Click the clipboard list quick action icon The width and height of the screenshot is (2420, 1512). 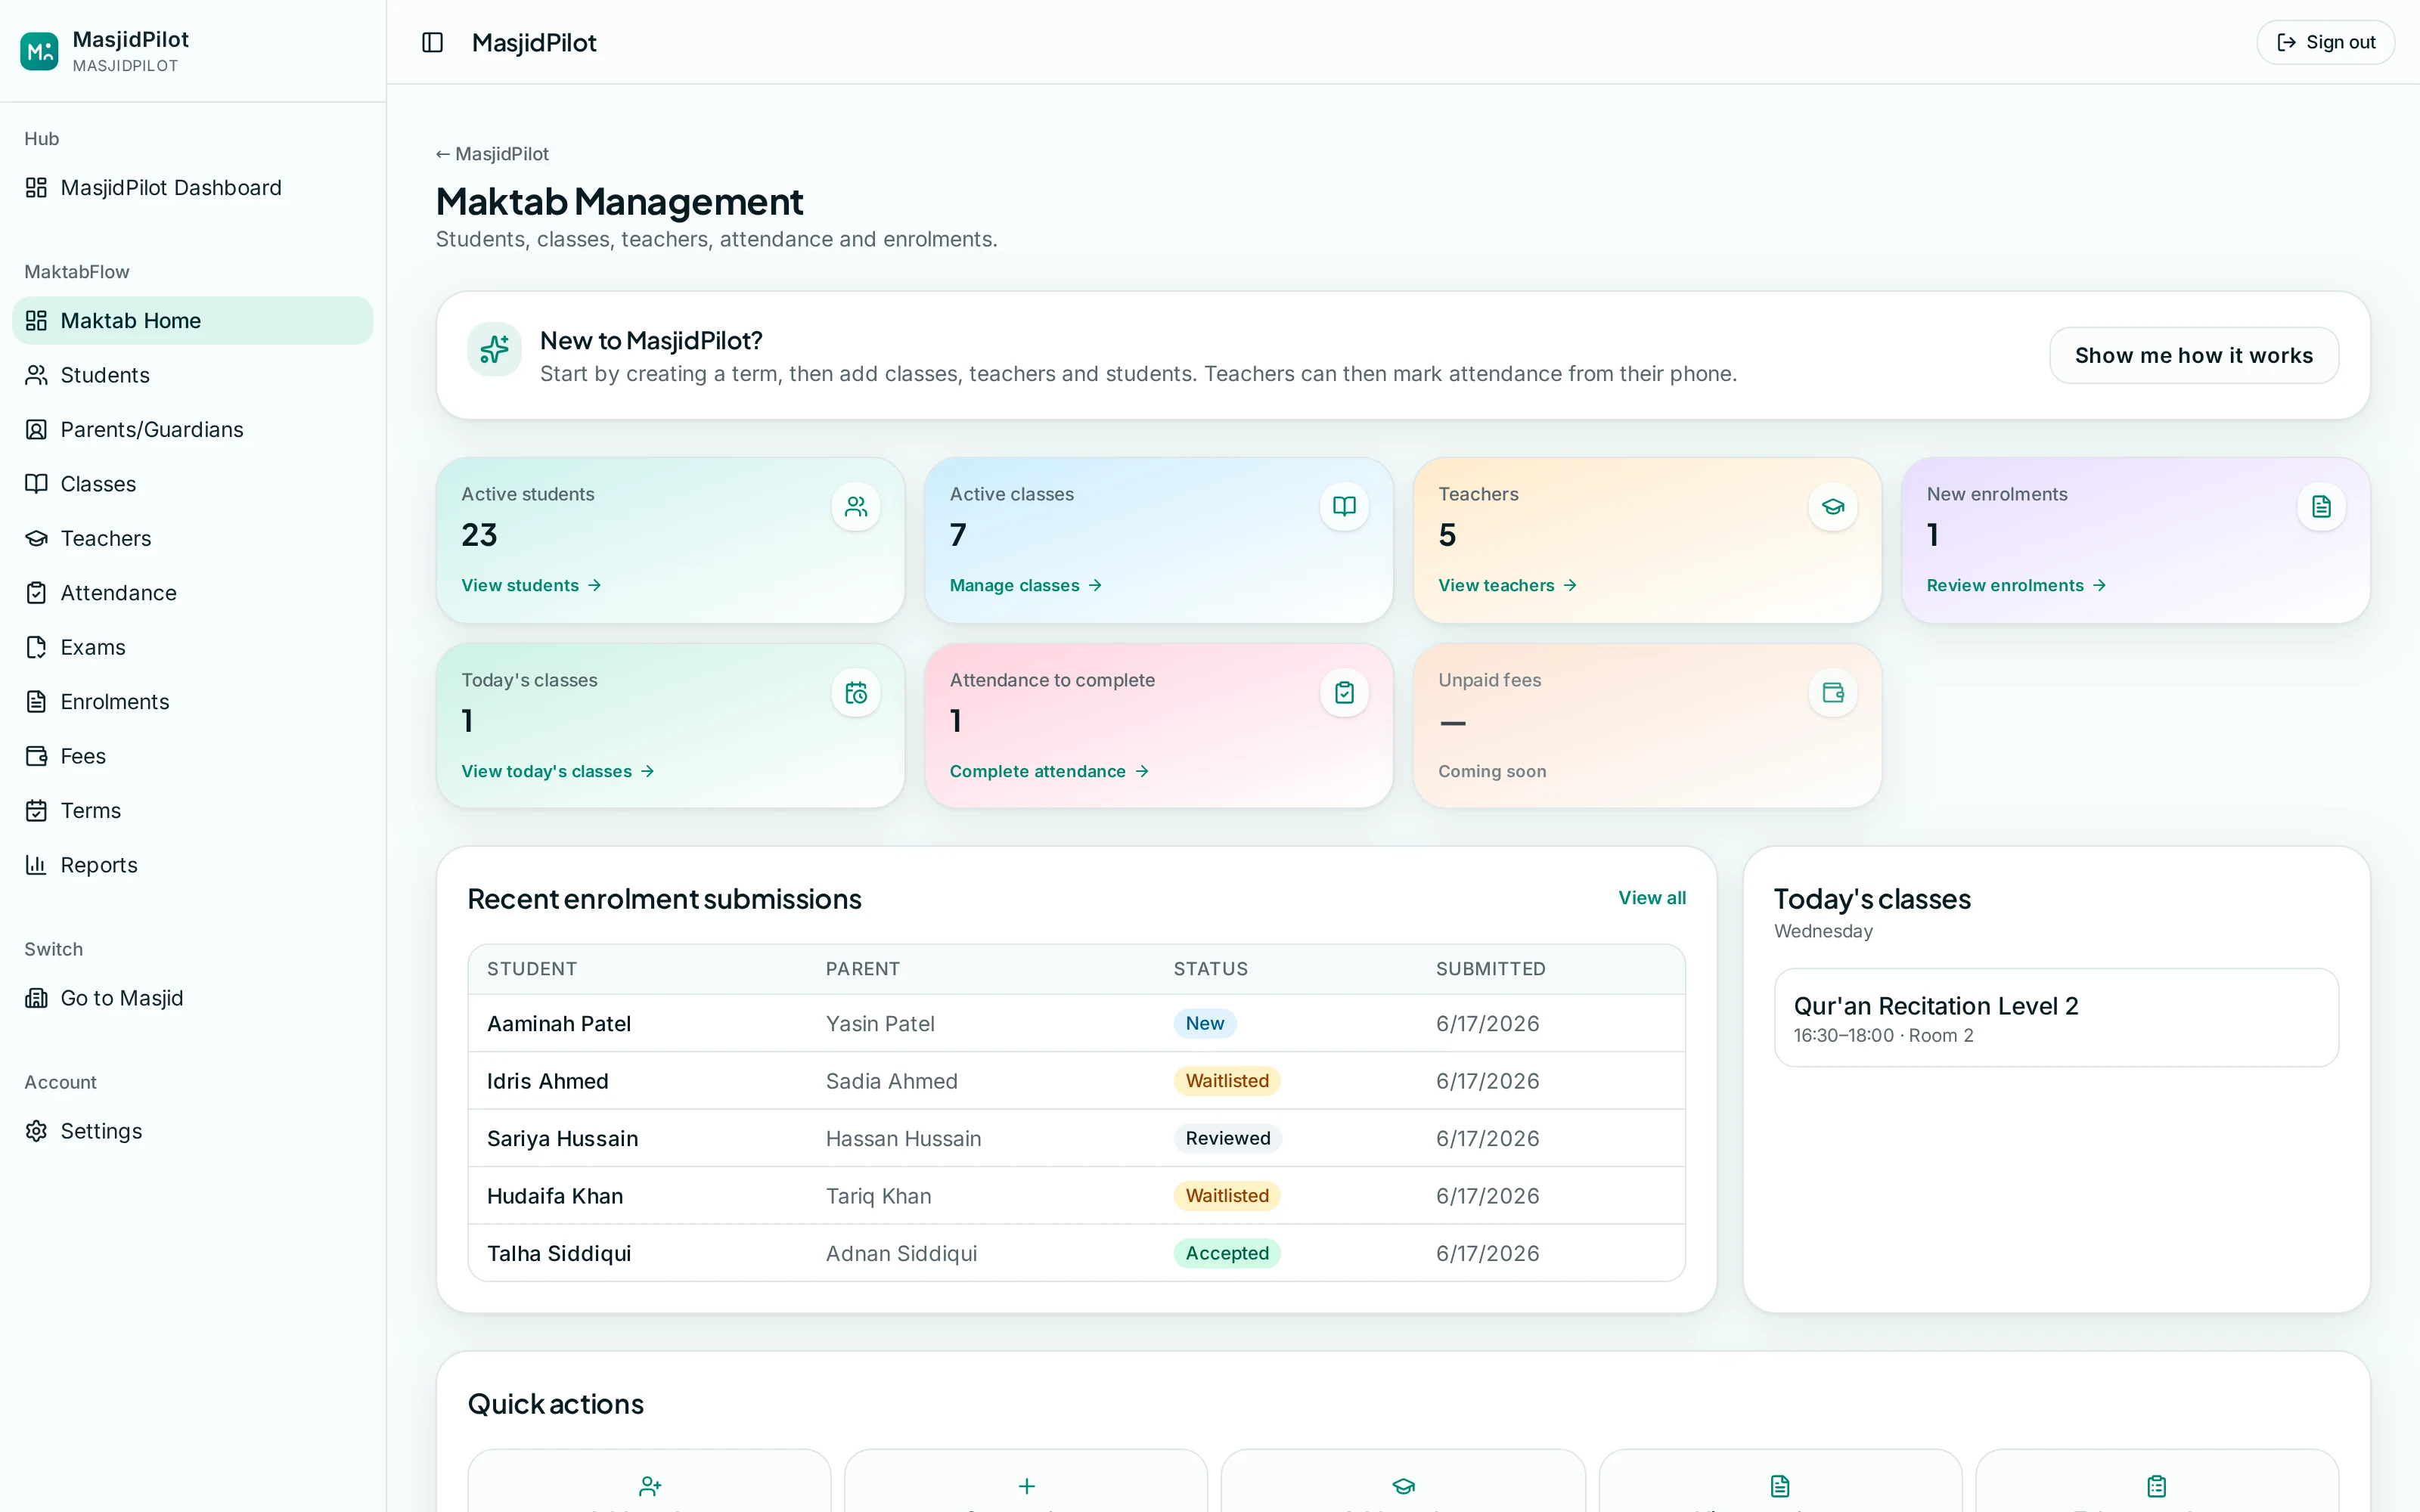(x=2156, y=1486)
